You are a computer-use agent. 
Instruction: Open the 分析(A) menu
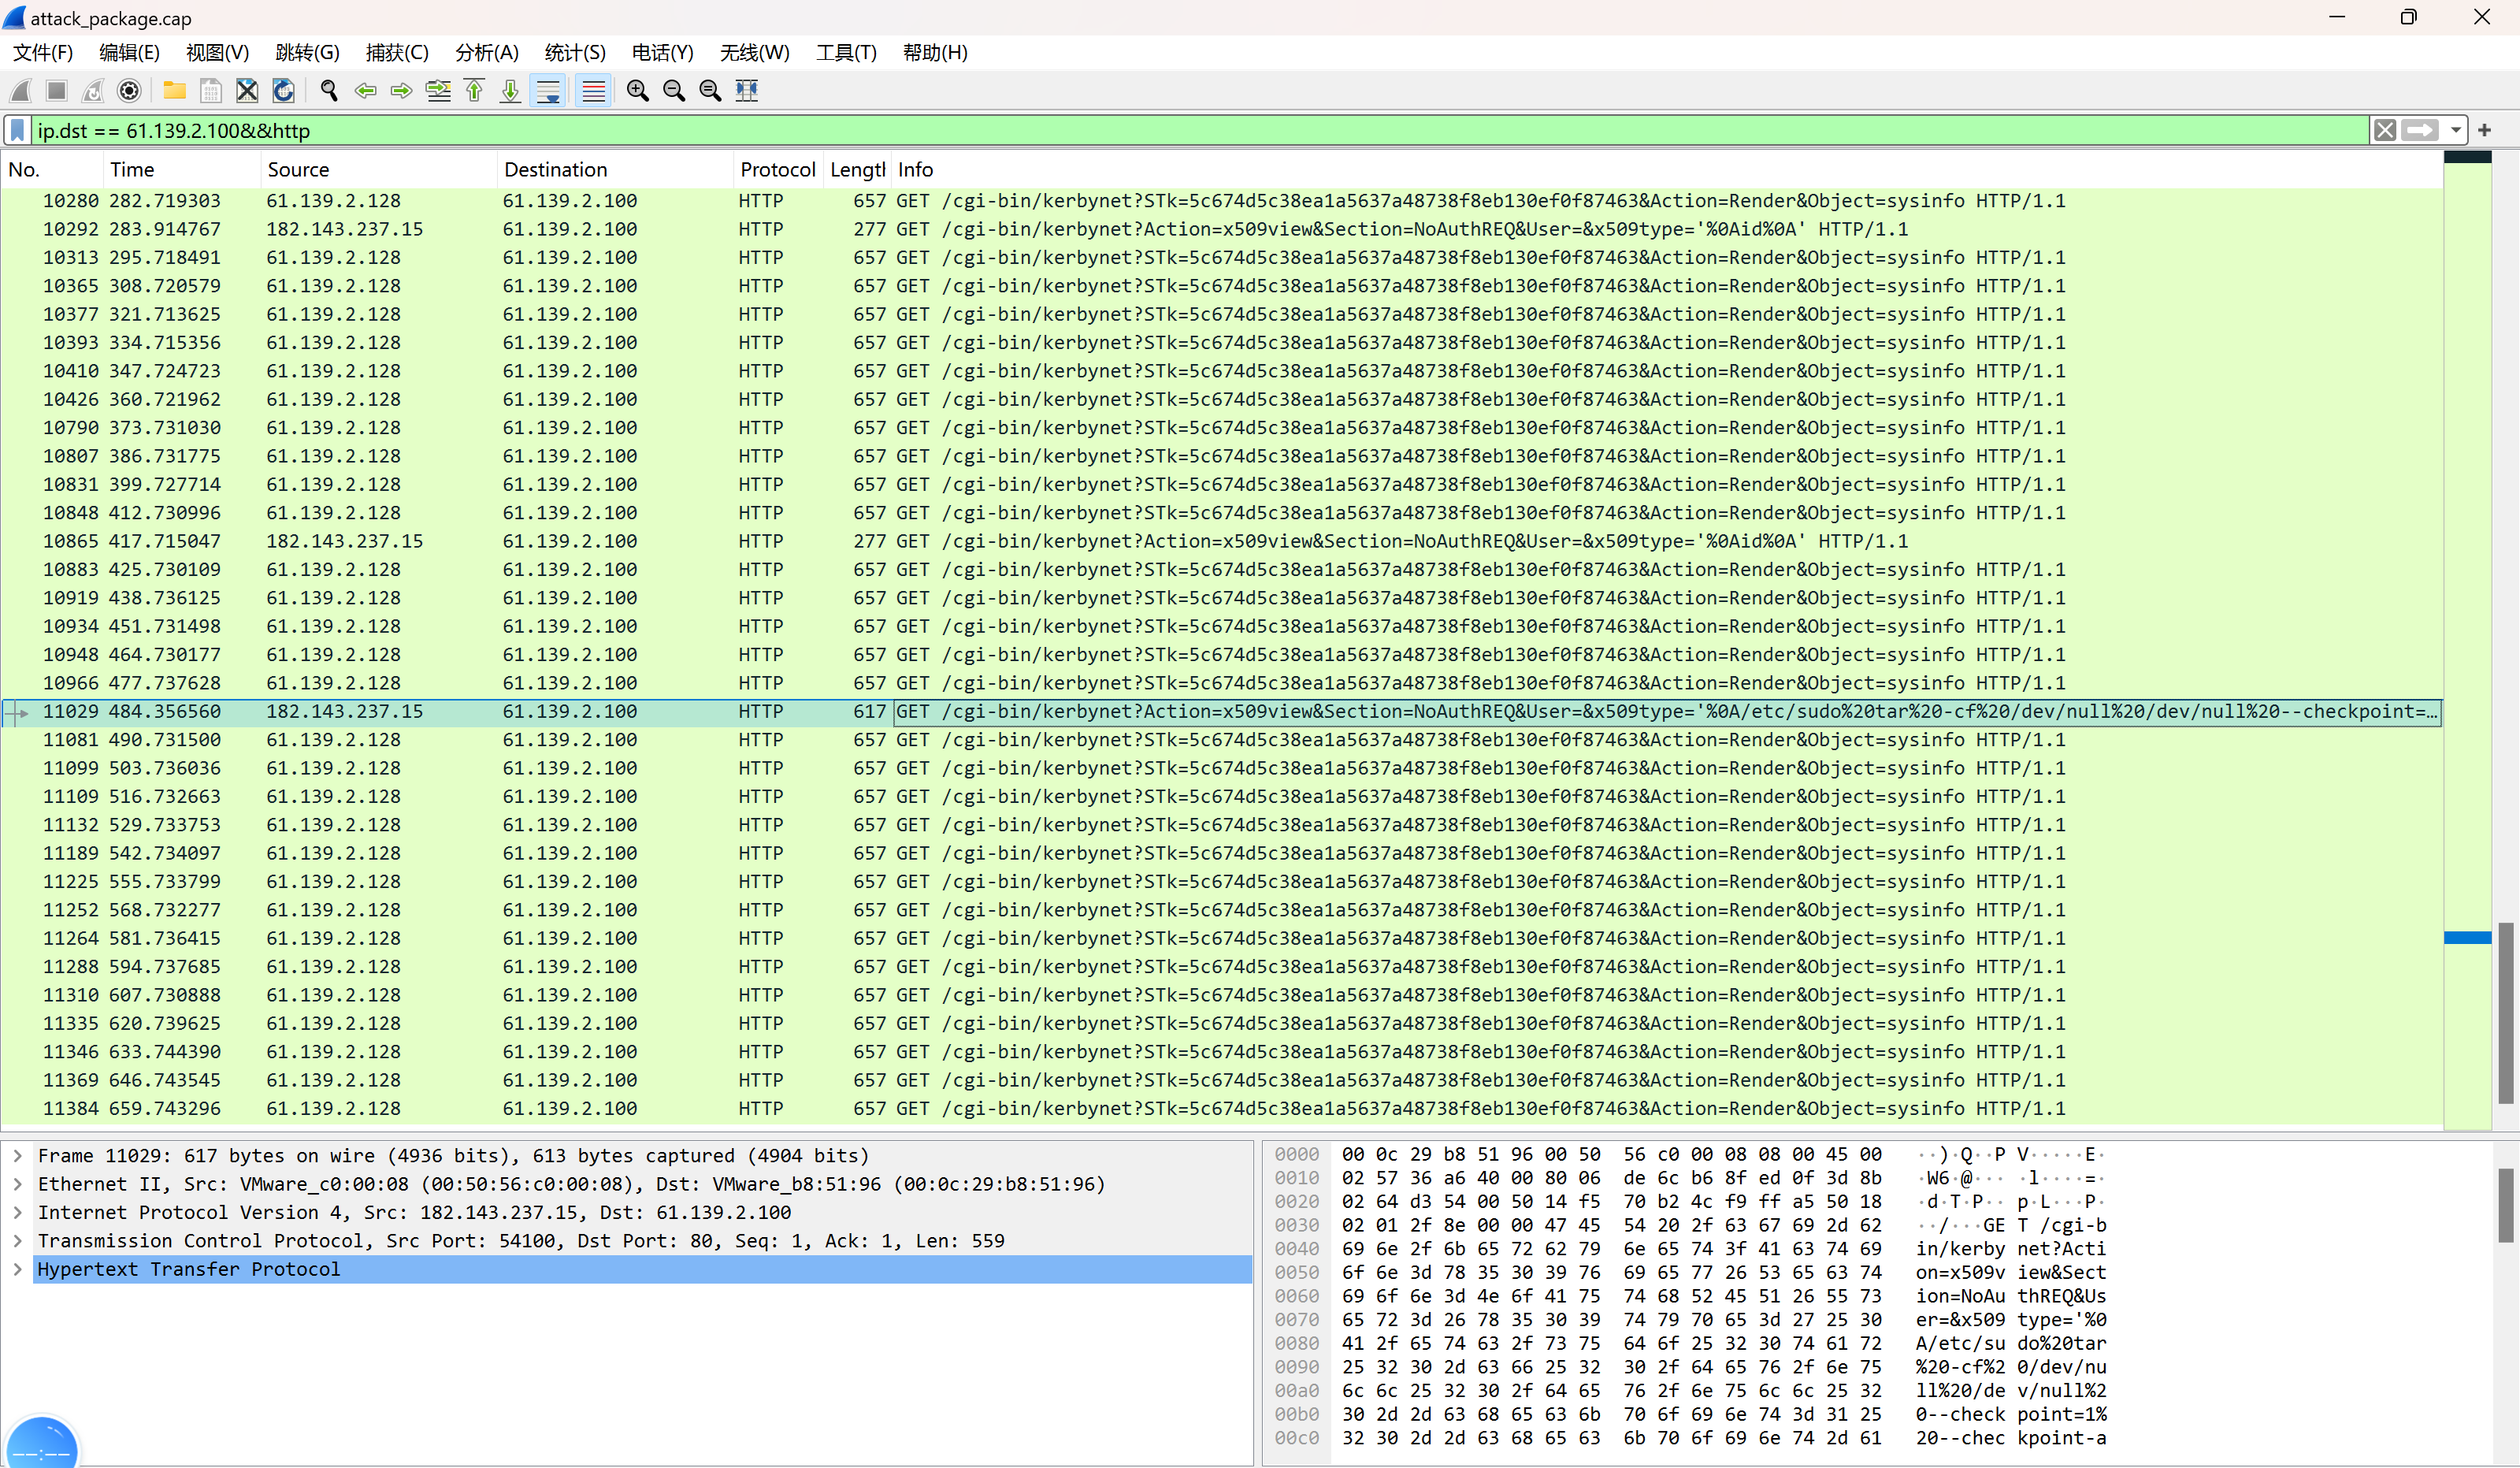click(486, 53)
